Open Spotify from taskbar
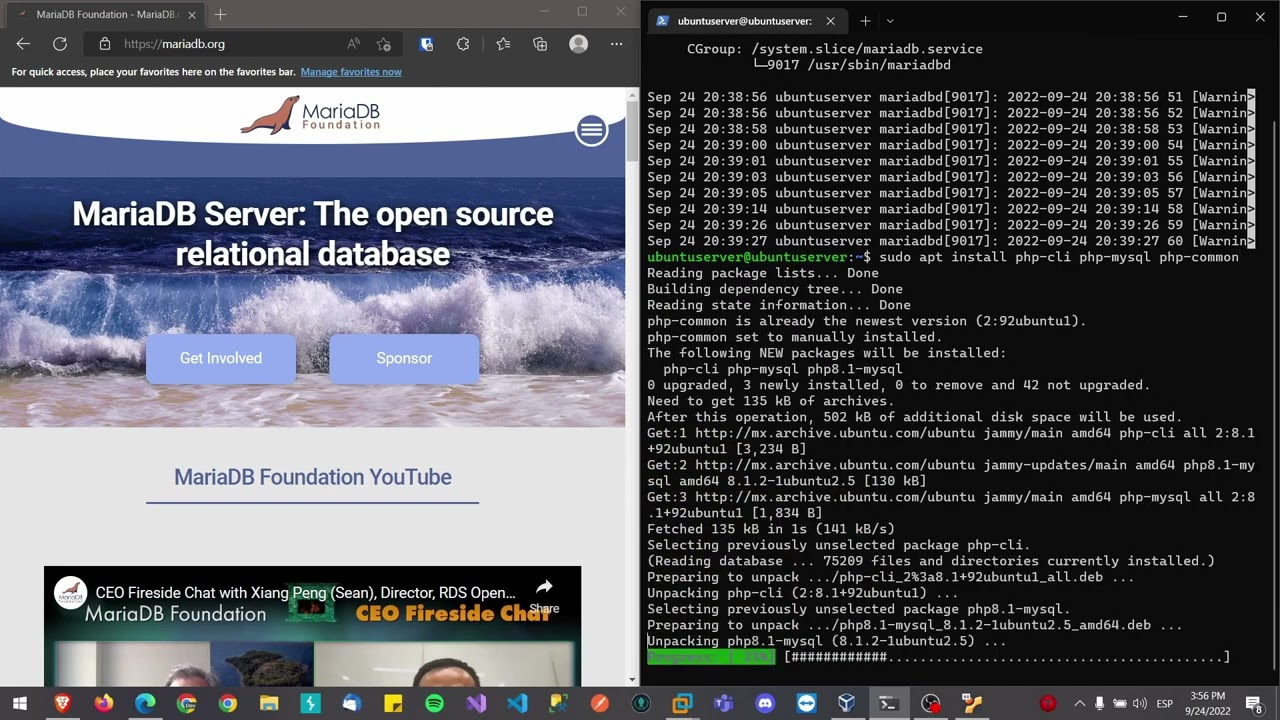The height and width of the screenshot is (720, 1280). (x=434, y=704)
